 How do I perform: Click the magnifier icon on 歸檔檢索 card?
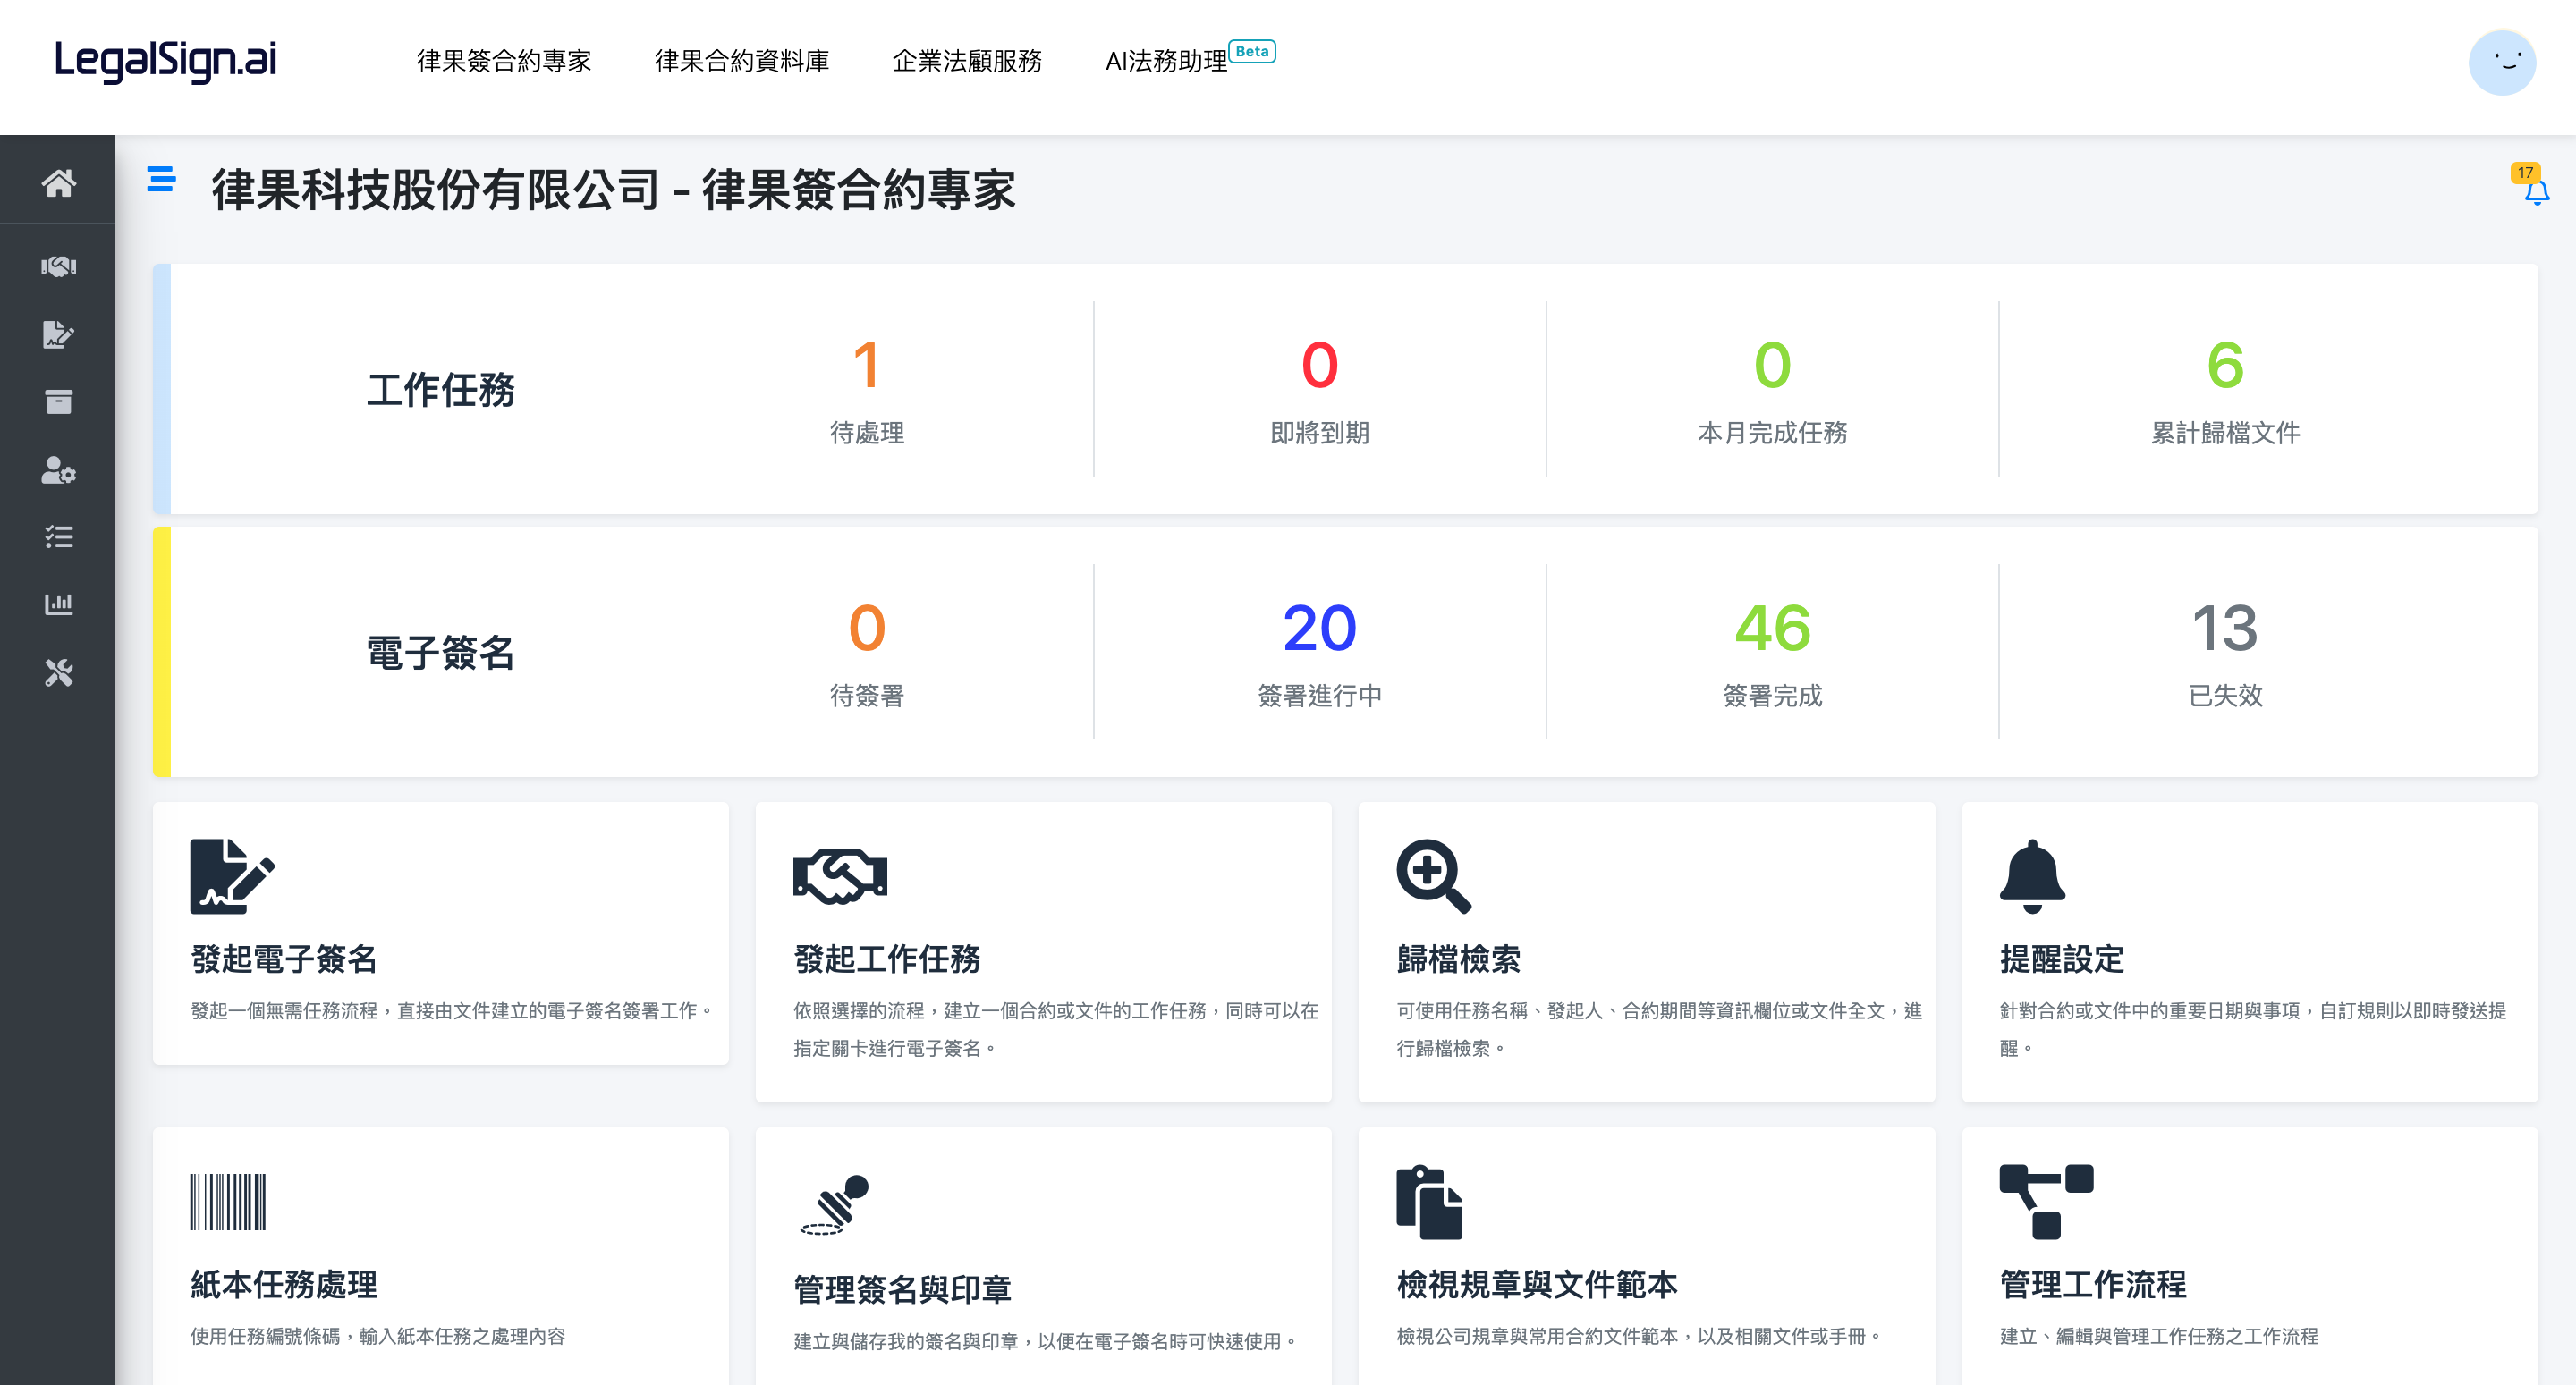pyautogui.click(x=1433, y=876)
